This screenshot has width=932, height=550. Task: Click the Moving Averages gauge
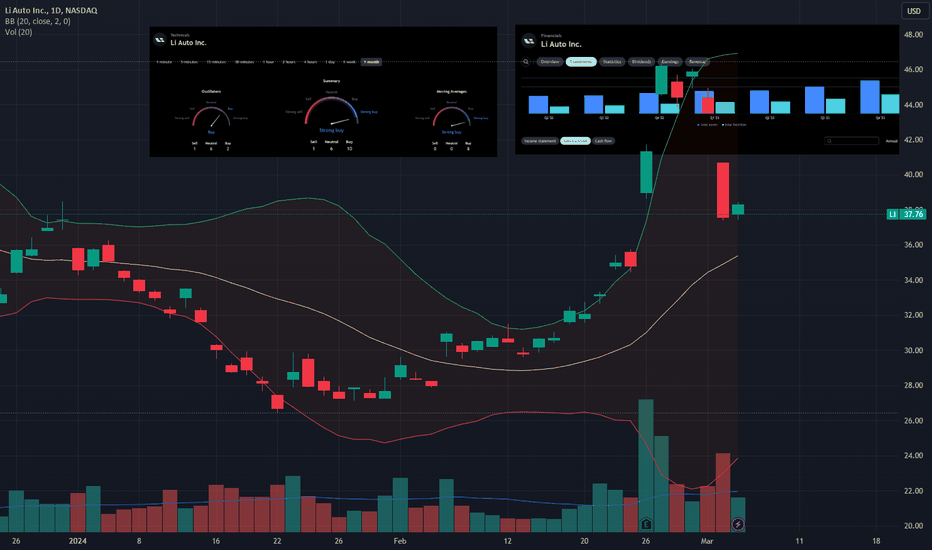[451, 117]
